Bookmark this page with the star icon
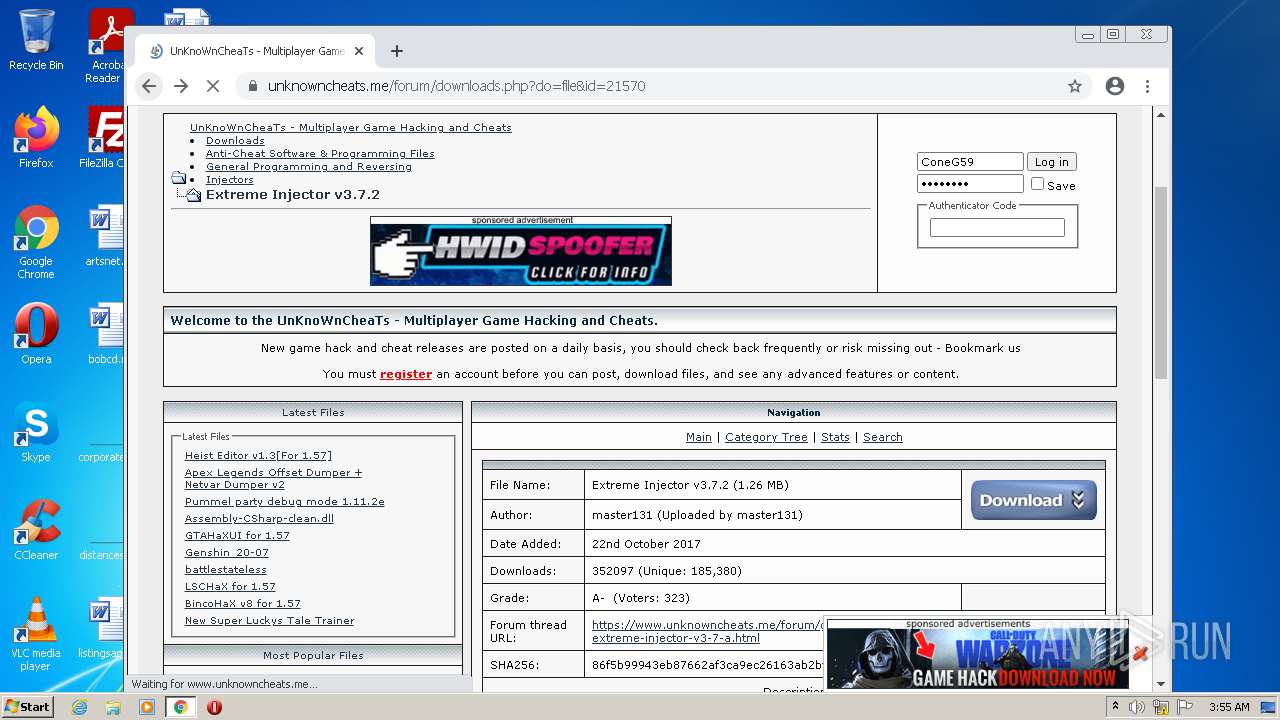This screenshot has height=720, width=1280. [1075, 86]
